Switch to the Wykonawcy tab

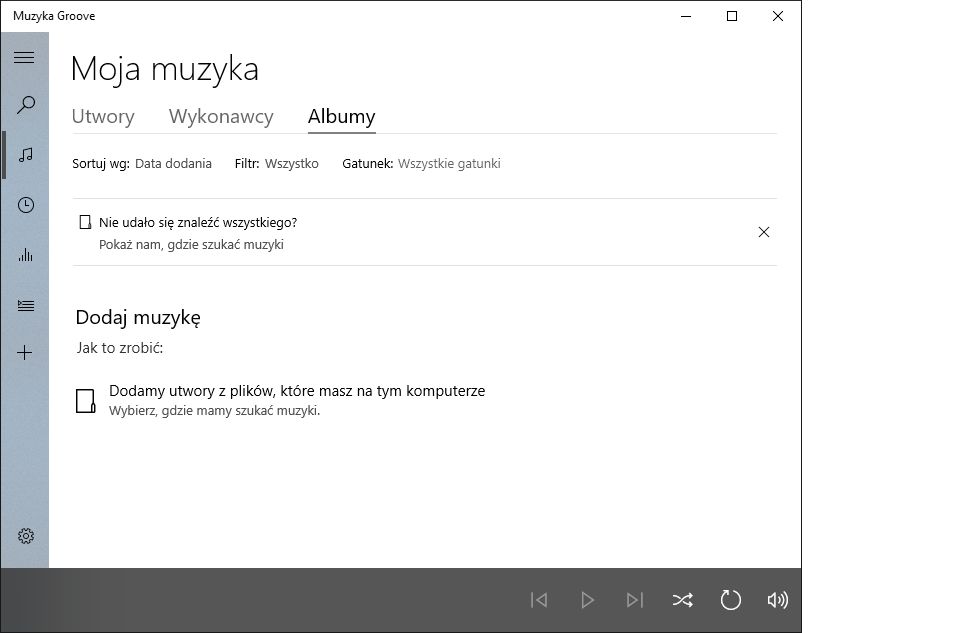[x=221, y=116]
